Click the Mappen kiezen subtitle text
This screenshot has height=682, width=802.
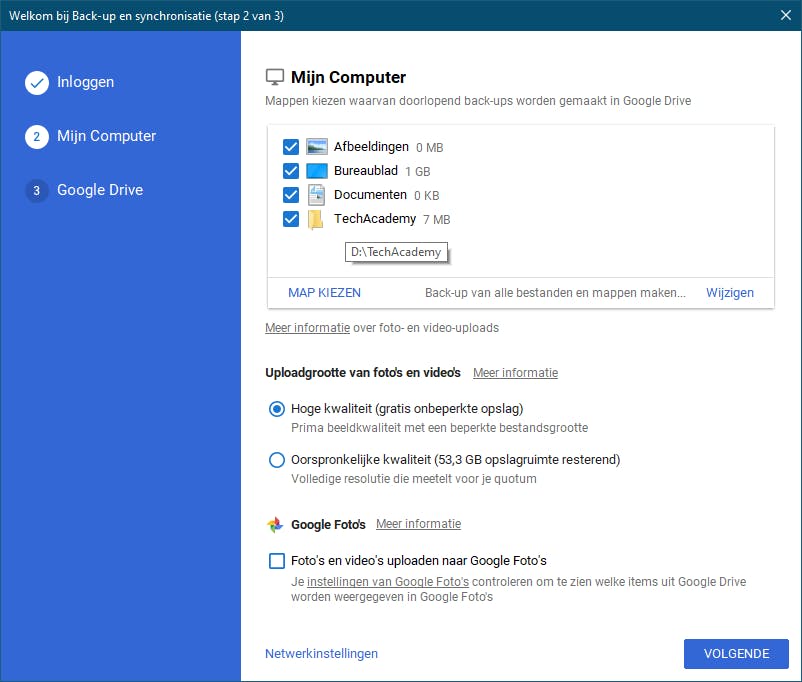pyautogui.click(x=478, y=101)
